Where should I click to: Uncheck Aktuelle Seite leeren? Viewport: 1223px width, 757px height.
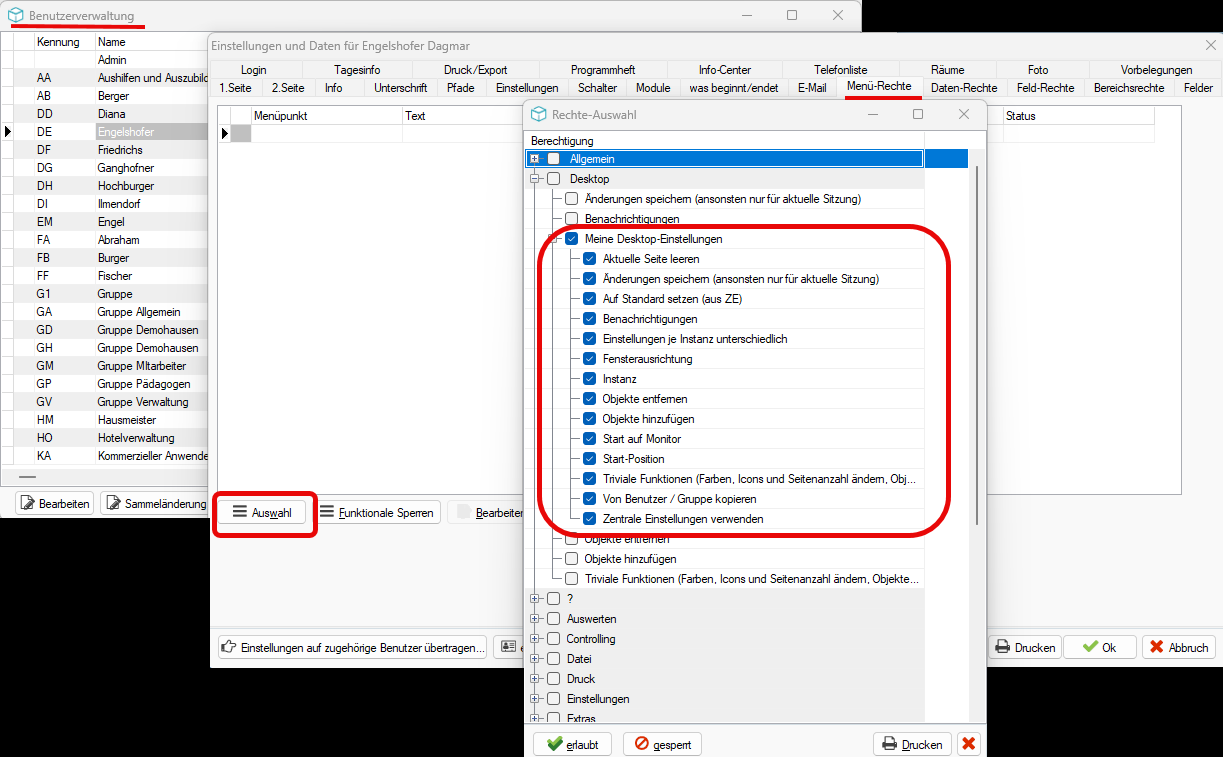(590, 259)
